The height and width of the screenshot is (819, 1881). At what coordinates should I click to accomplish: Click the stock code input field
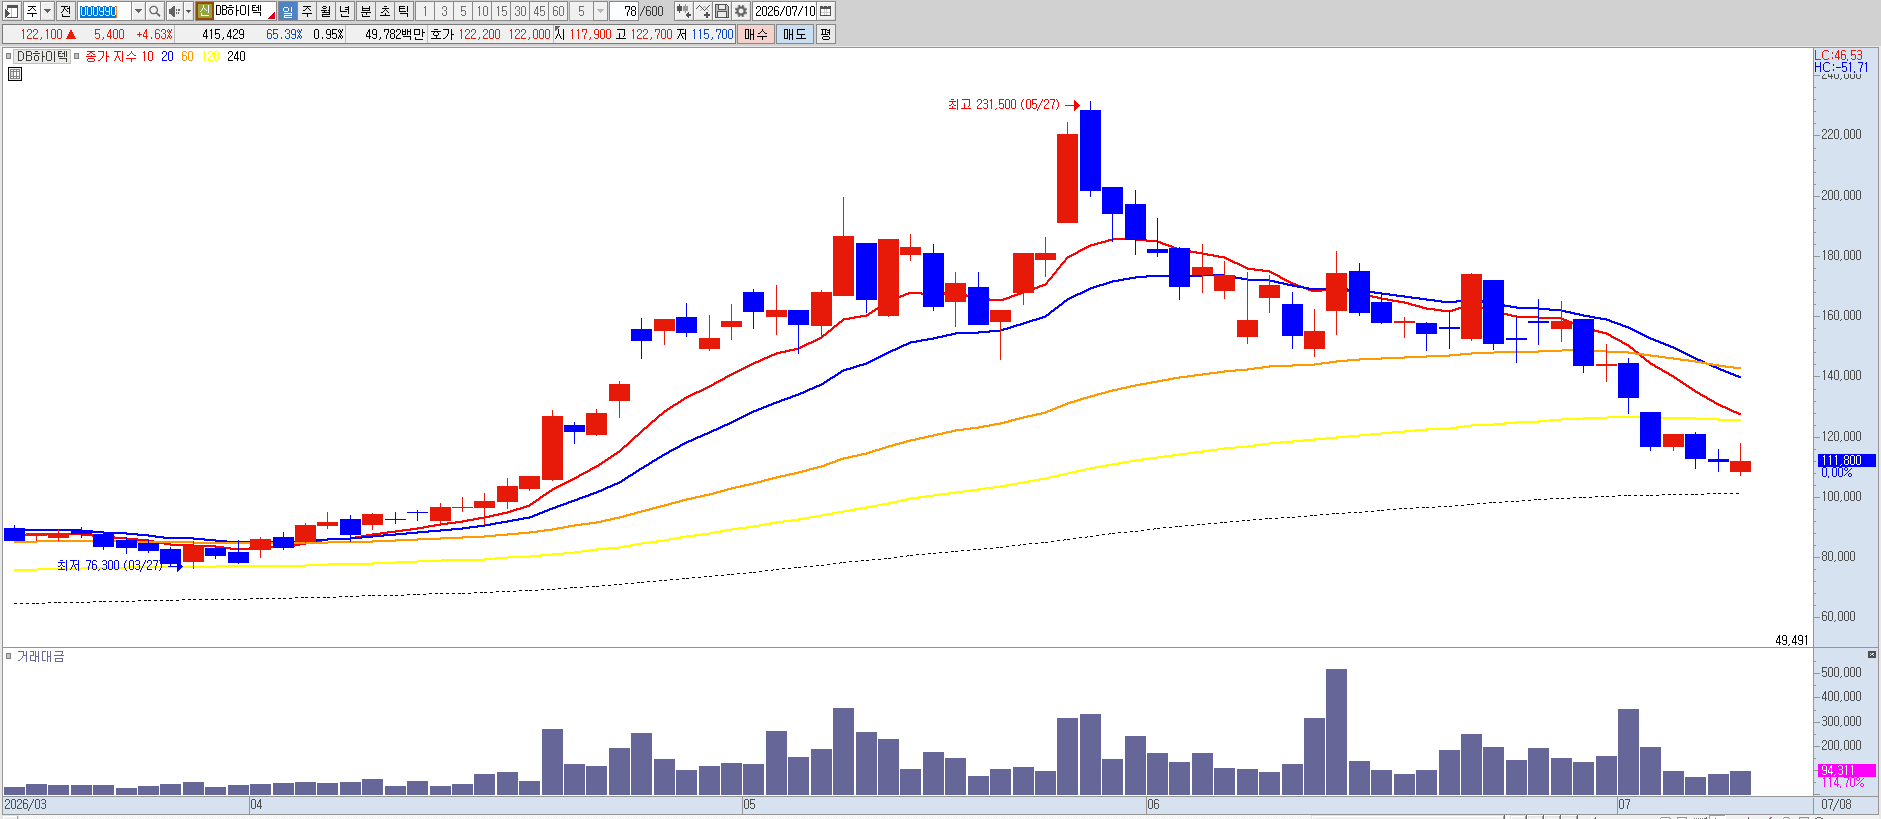click(x=104, y=11)
